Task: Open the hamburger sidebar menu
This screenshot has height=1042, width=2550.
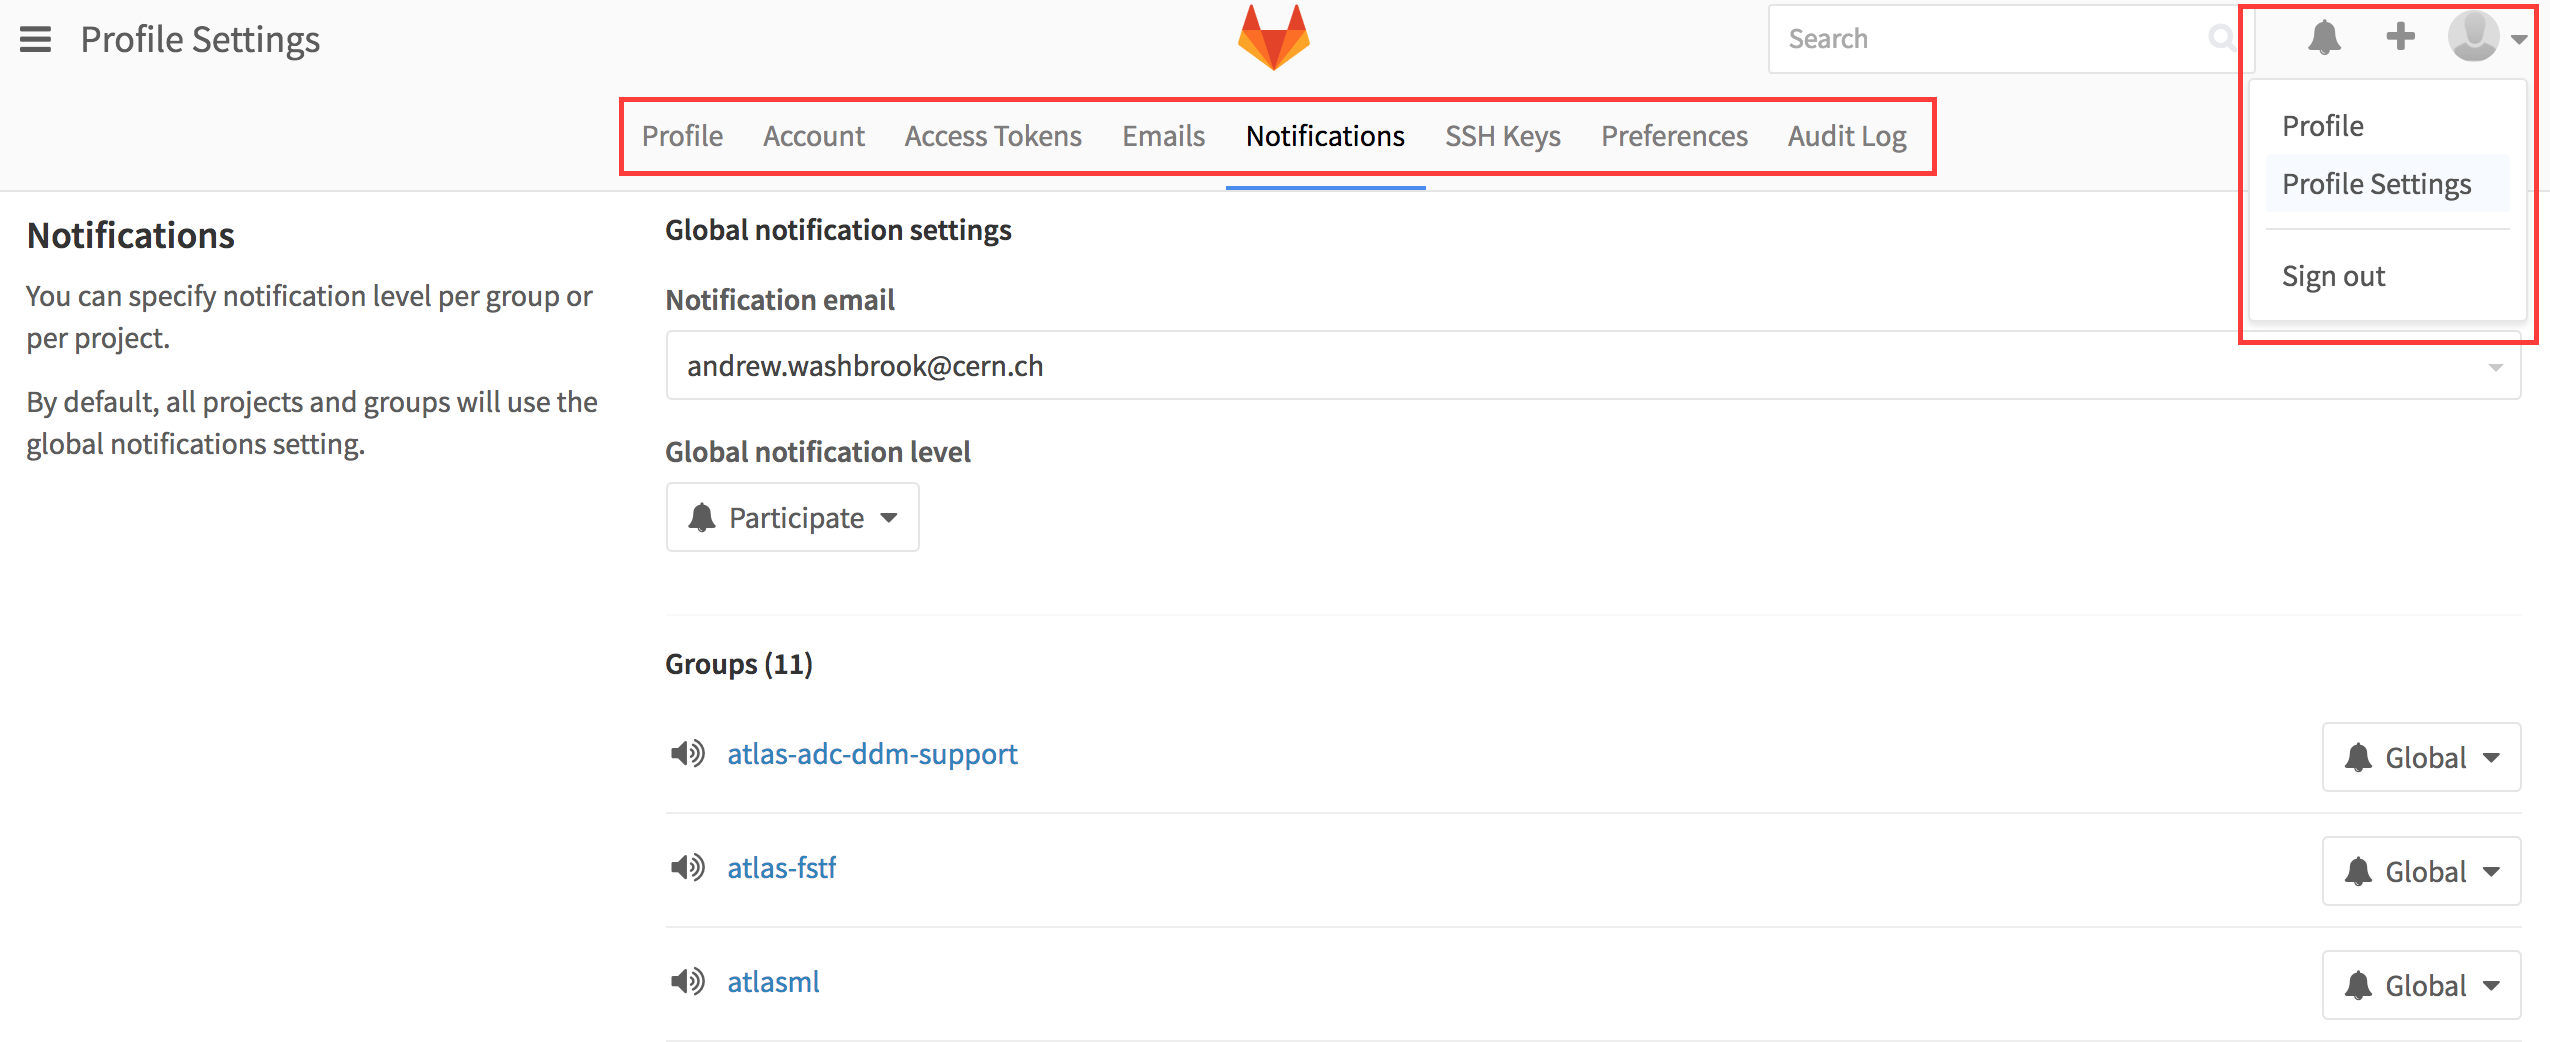Action: pyautogui.click(x=35, y=39)
